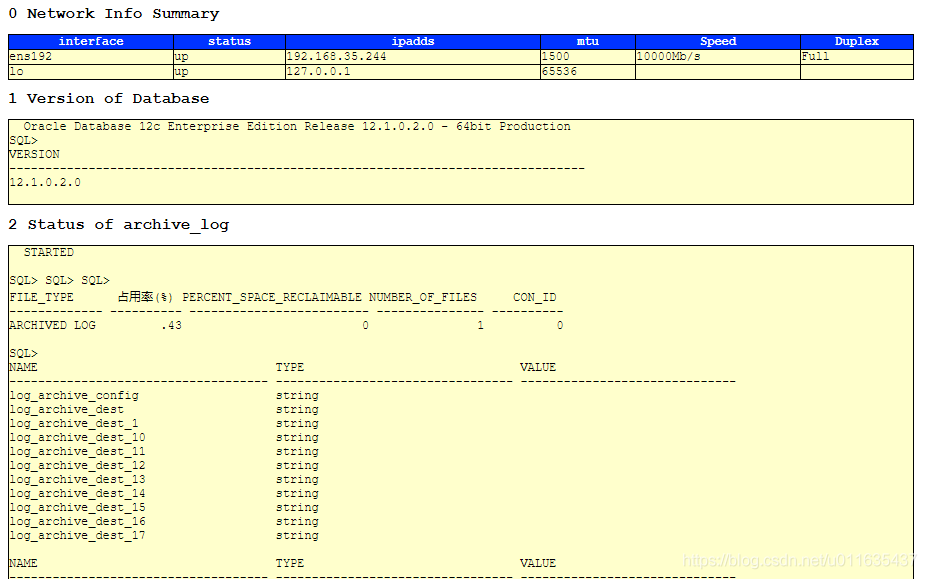Click the Duplex column header
The height and width of the screenshot is (579, 927).
click(857, 41)
